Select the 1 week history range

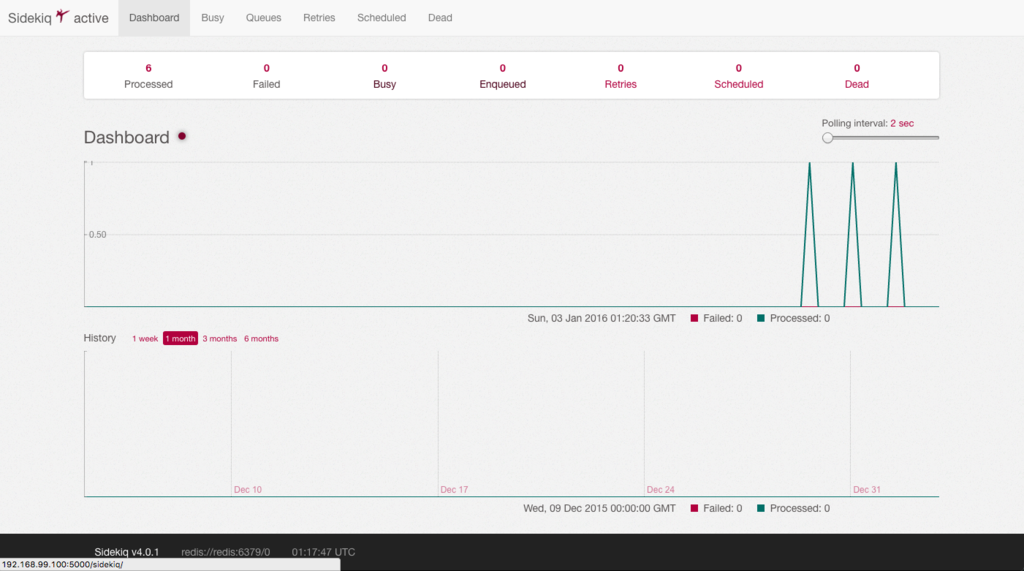point(145,338)
